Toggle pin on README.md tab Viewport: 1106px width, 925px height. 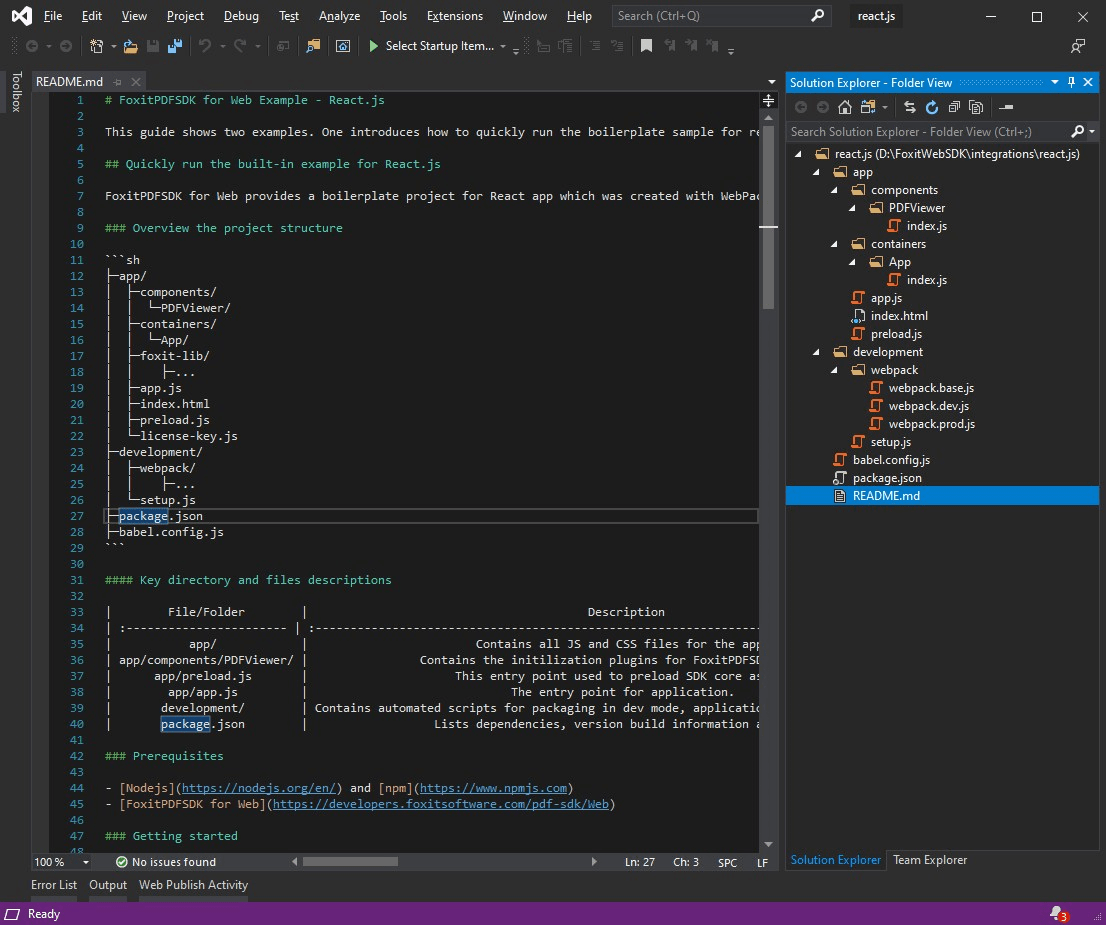pyautogui.click(x=118, y=82)
